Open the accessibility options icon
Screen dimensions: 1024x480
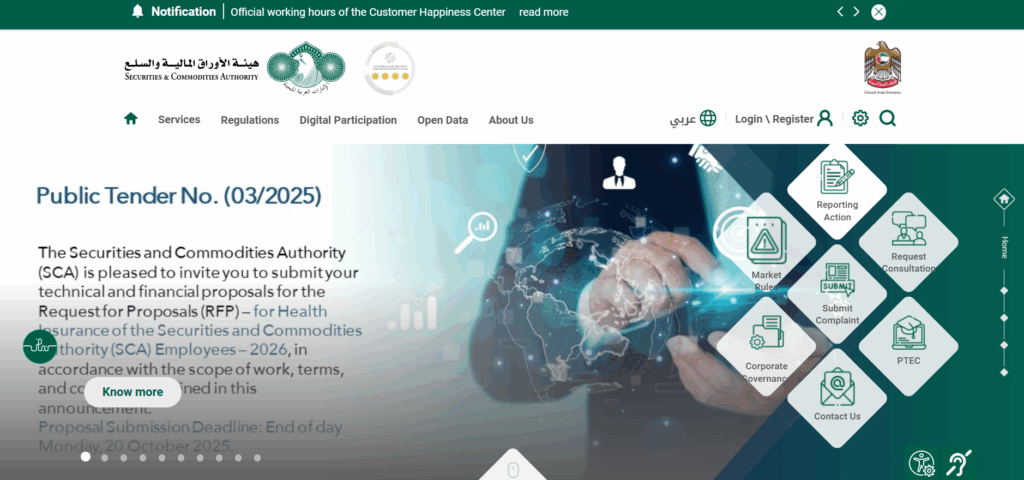(x=921, y=463)
